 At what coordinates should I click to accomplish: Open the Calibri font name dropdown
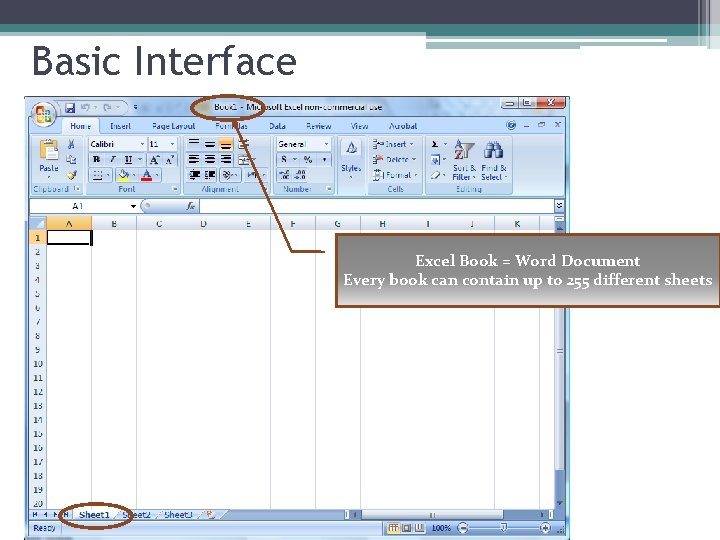click(x=142, y=144)
